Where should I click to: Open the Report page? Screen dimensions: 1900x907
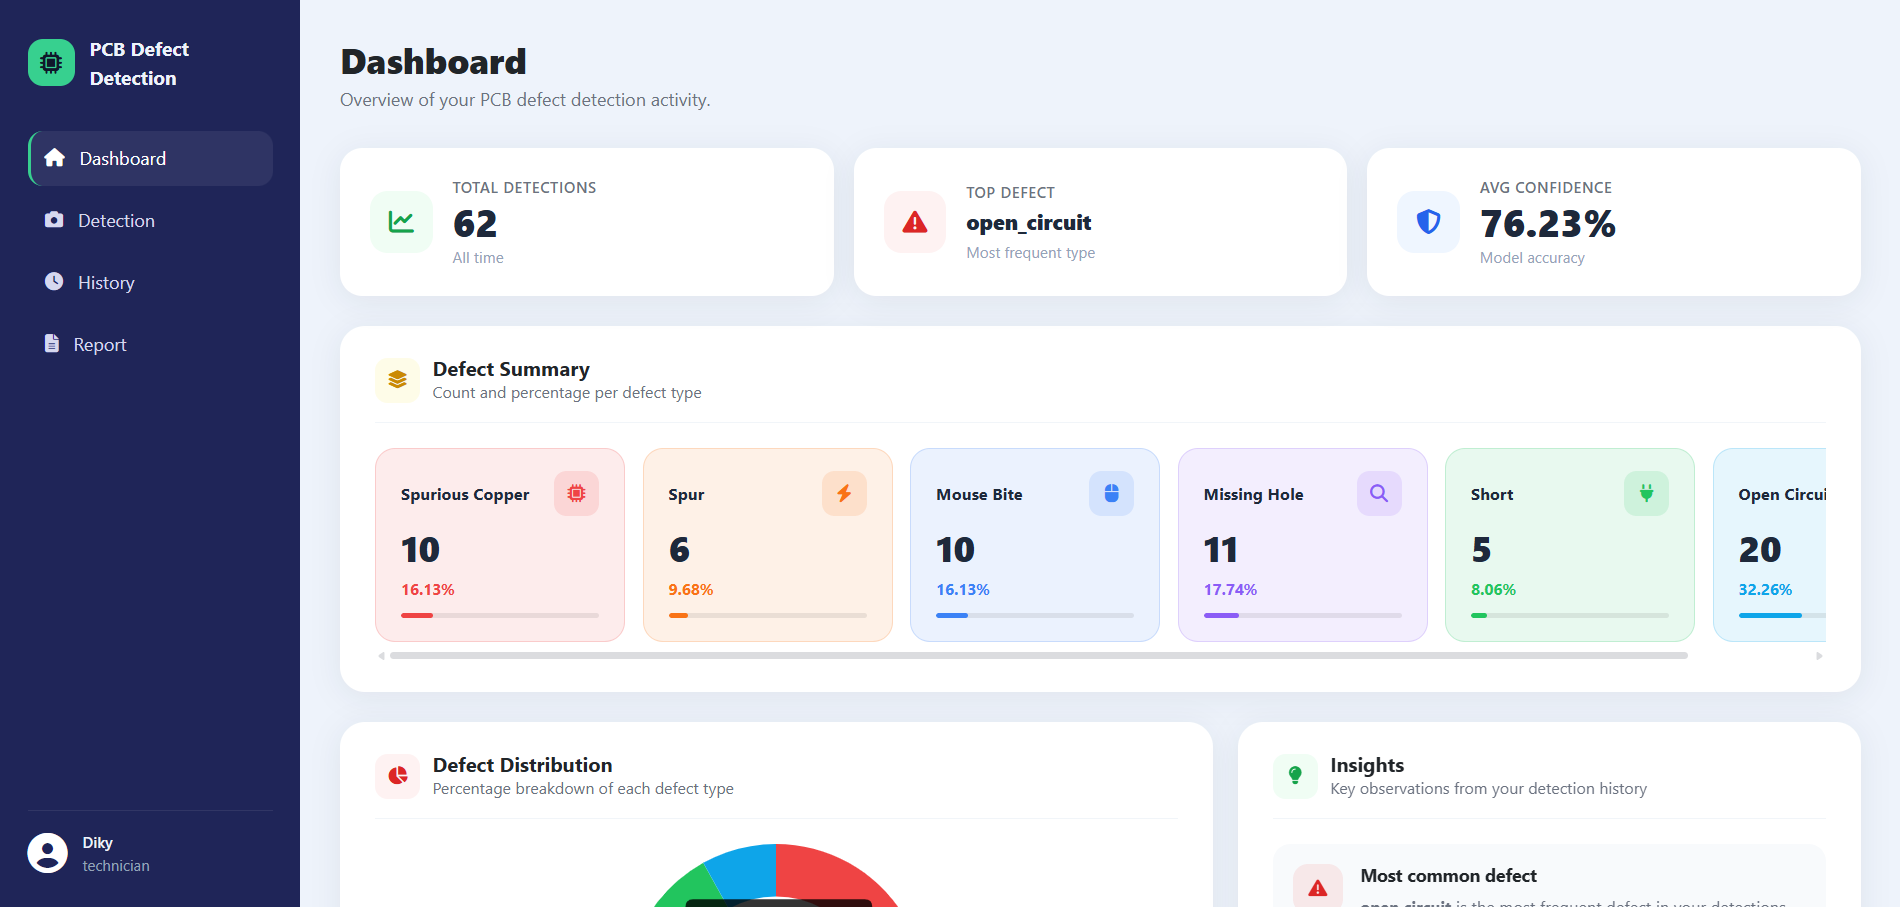coord(151,344)
